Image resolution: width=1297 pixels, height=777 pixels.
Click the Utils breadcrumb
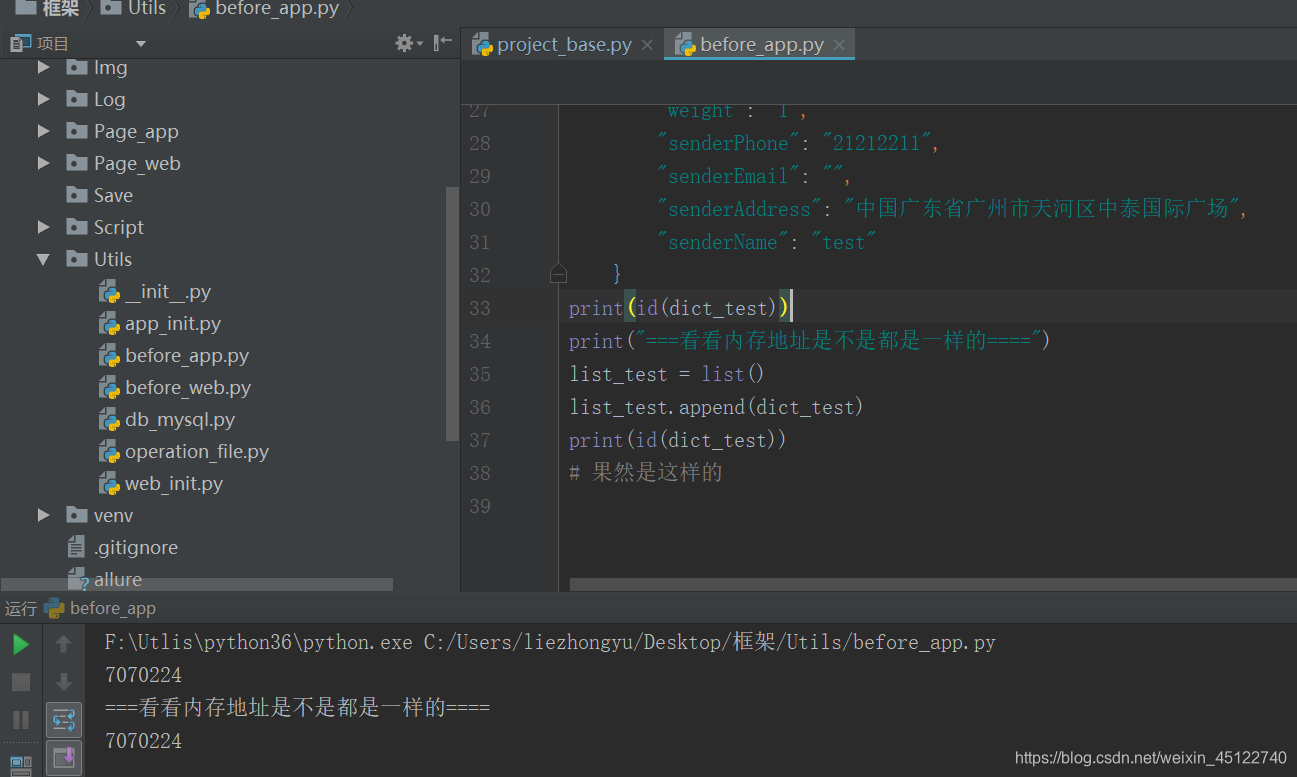pyautogui.click(x=135, y=9)
